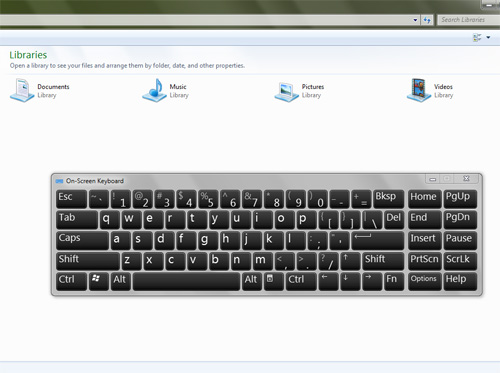Open the Documents library icon
The height and width of the screenshot is (373, 500).
22,90
